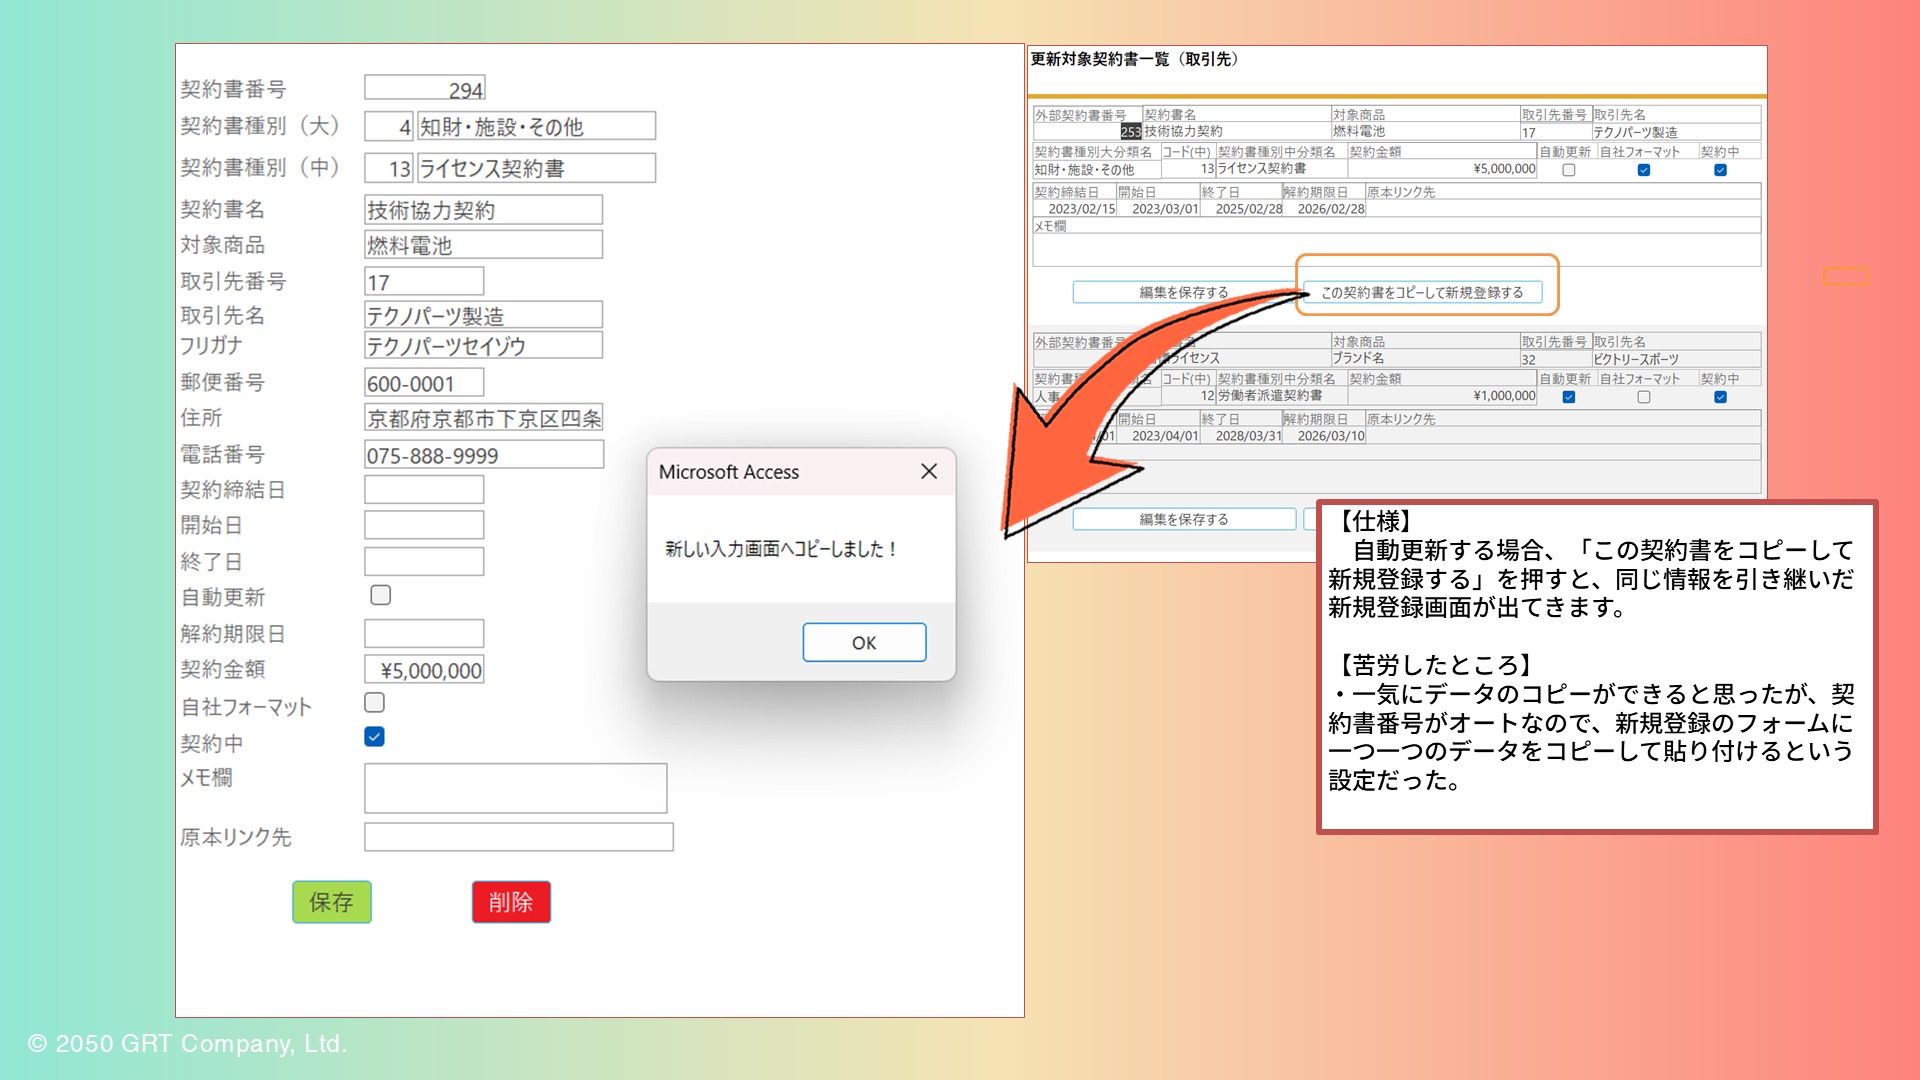Viewport: 1920px width, 1080px height.
Task: Click the 原本リンク先 input field in form
Action: point(518,837)
